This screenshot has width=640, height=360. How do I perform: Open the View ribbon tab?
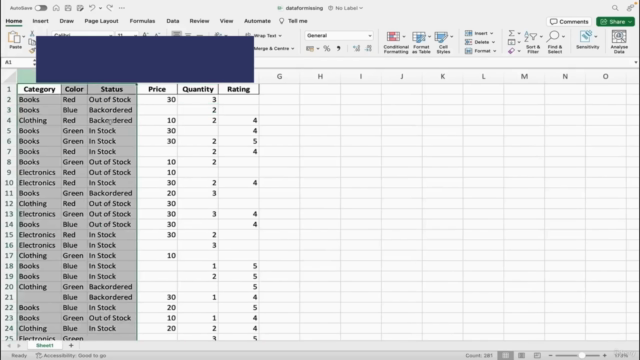(x=226, y=21)
